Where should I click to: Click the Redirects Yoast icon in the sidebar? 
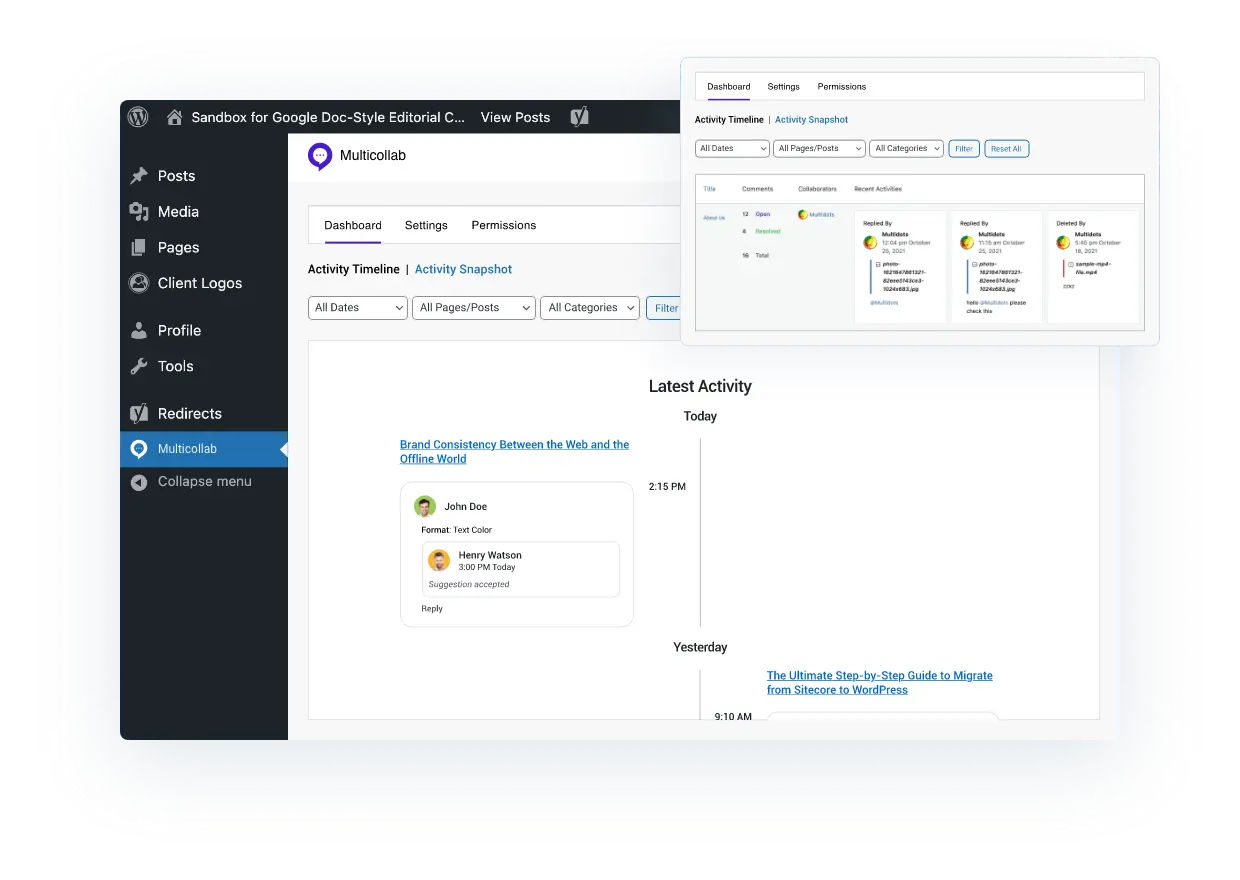(139, 413)
